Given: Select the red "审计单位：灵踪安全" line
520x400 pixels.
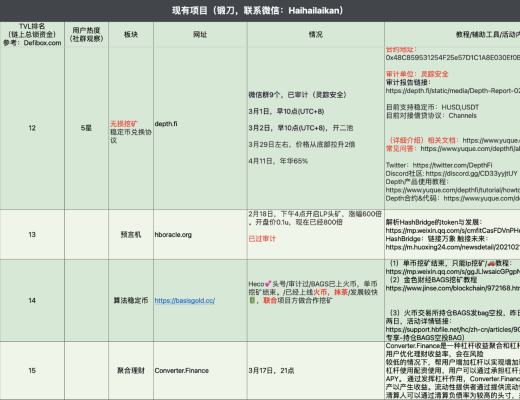Looking at the screenshot, I should click(x=417, y=74).
